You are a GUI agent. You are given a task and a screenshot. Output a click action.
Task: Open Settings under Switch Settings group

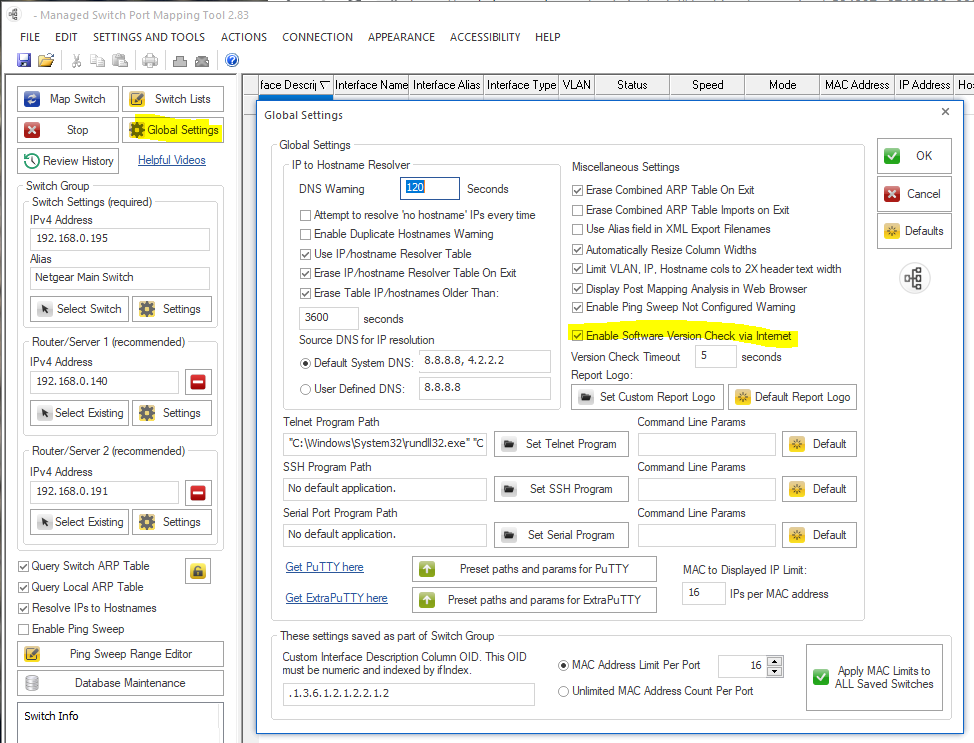171,309
